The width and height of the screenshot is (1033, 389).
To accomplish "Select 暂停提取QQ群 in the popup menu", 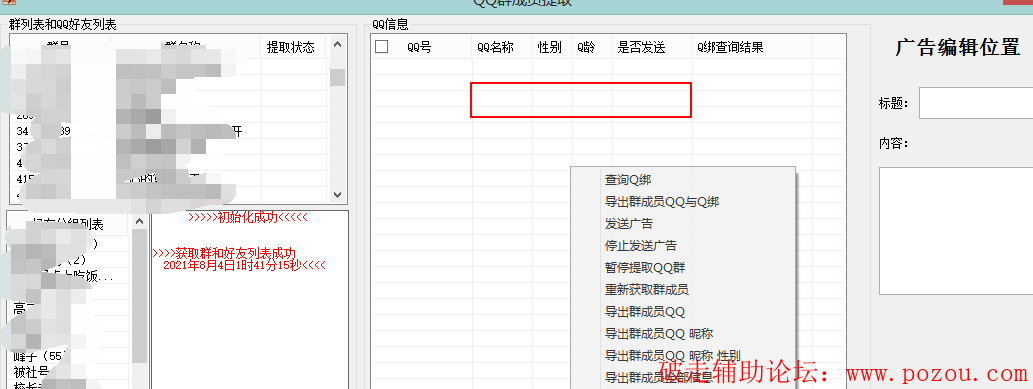I will click(x=645, y=268).
